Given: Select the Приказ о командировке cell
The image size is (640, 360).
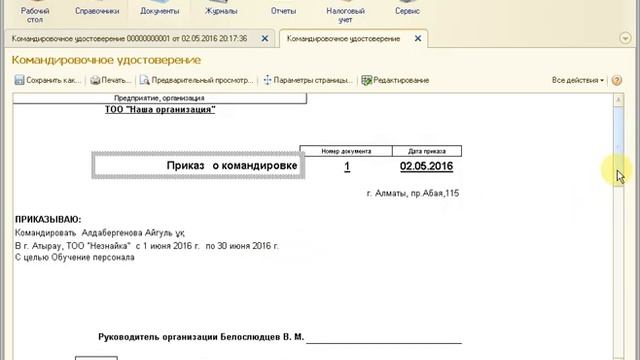Looking at the screenshot, I should tap(198, 165).
